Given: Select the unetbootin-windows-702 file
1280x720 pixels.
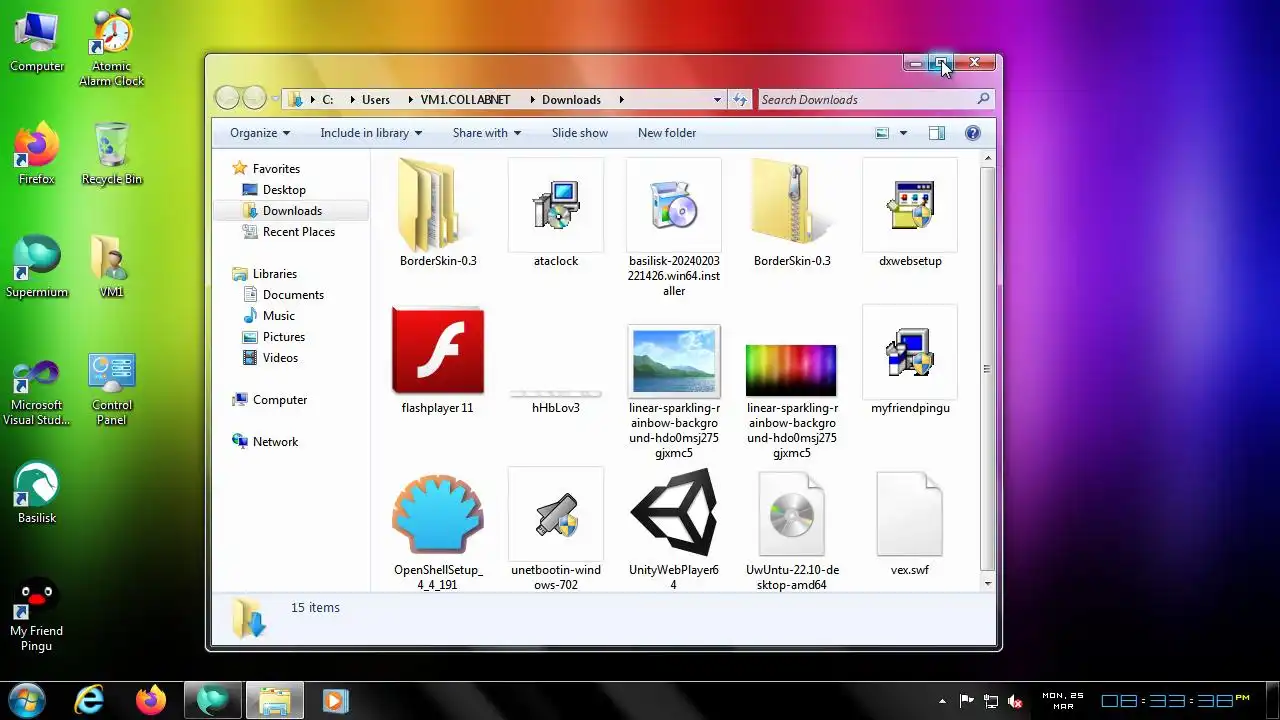Looking at the screenshot, I should pos(556,530).
